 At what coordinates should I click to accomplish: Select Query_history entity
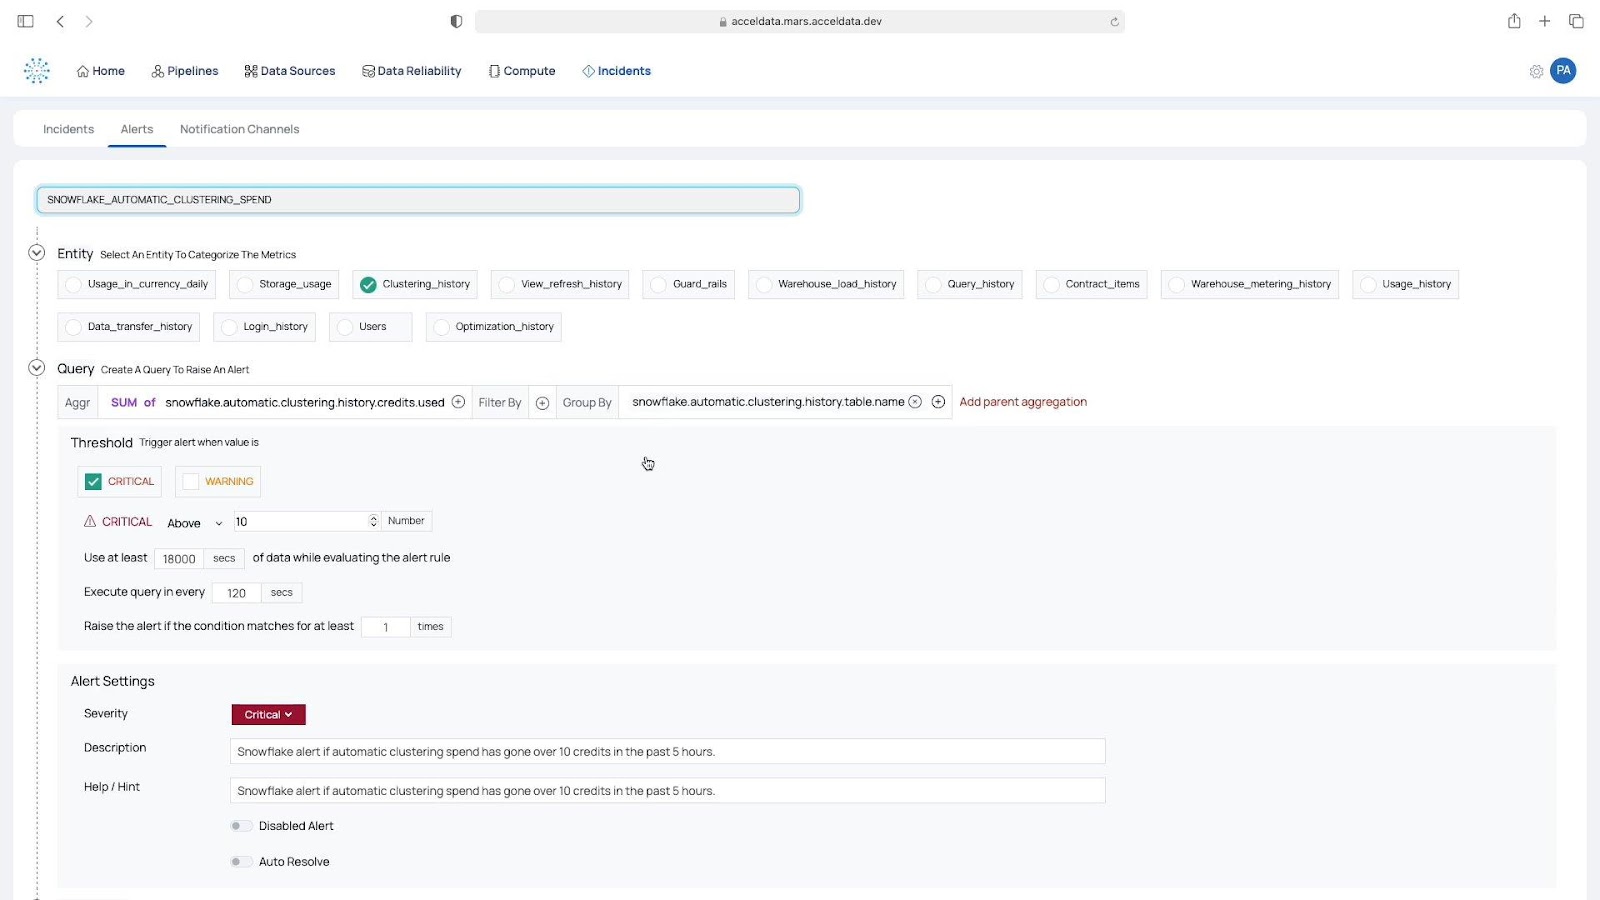[x=970, y=284]
